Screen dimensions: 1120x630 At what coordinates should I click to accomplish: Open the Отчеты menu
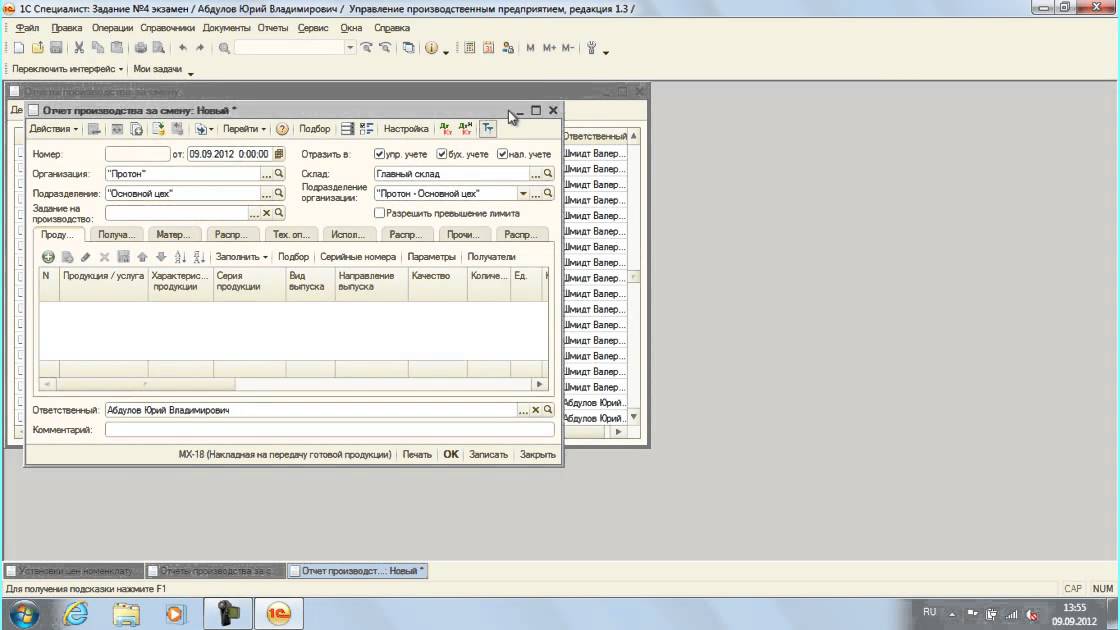(273, 28)
